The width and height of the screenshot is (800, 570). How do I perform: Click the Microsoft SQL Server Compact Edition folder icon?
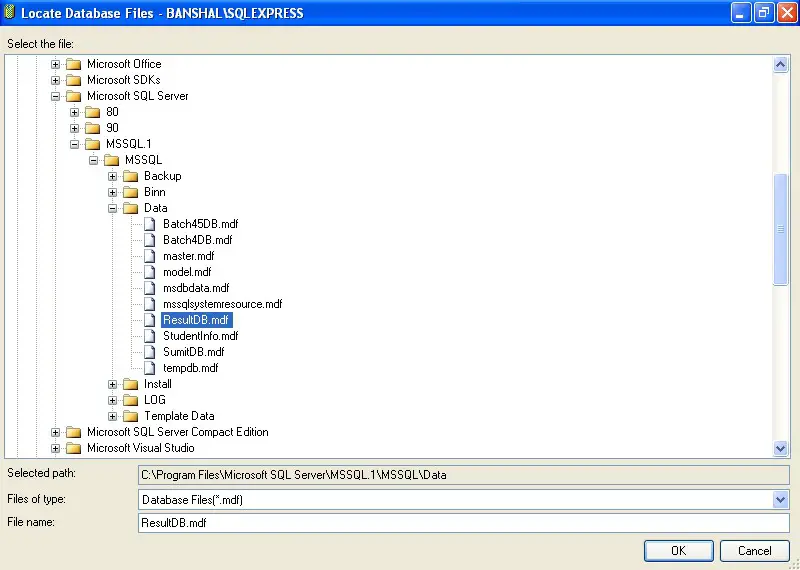[74, 432]
